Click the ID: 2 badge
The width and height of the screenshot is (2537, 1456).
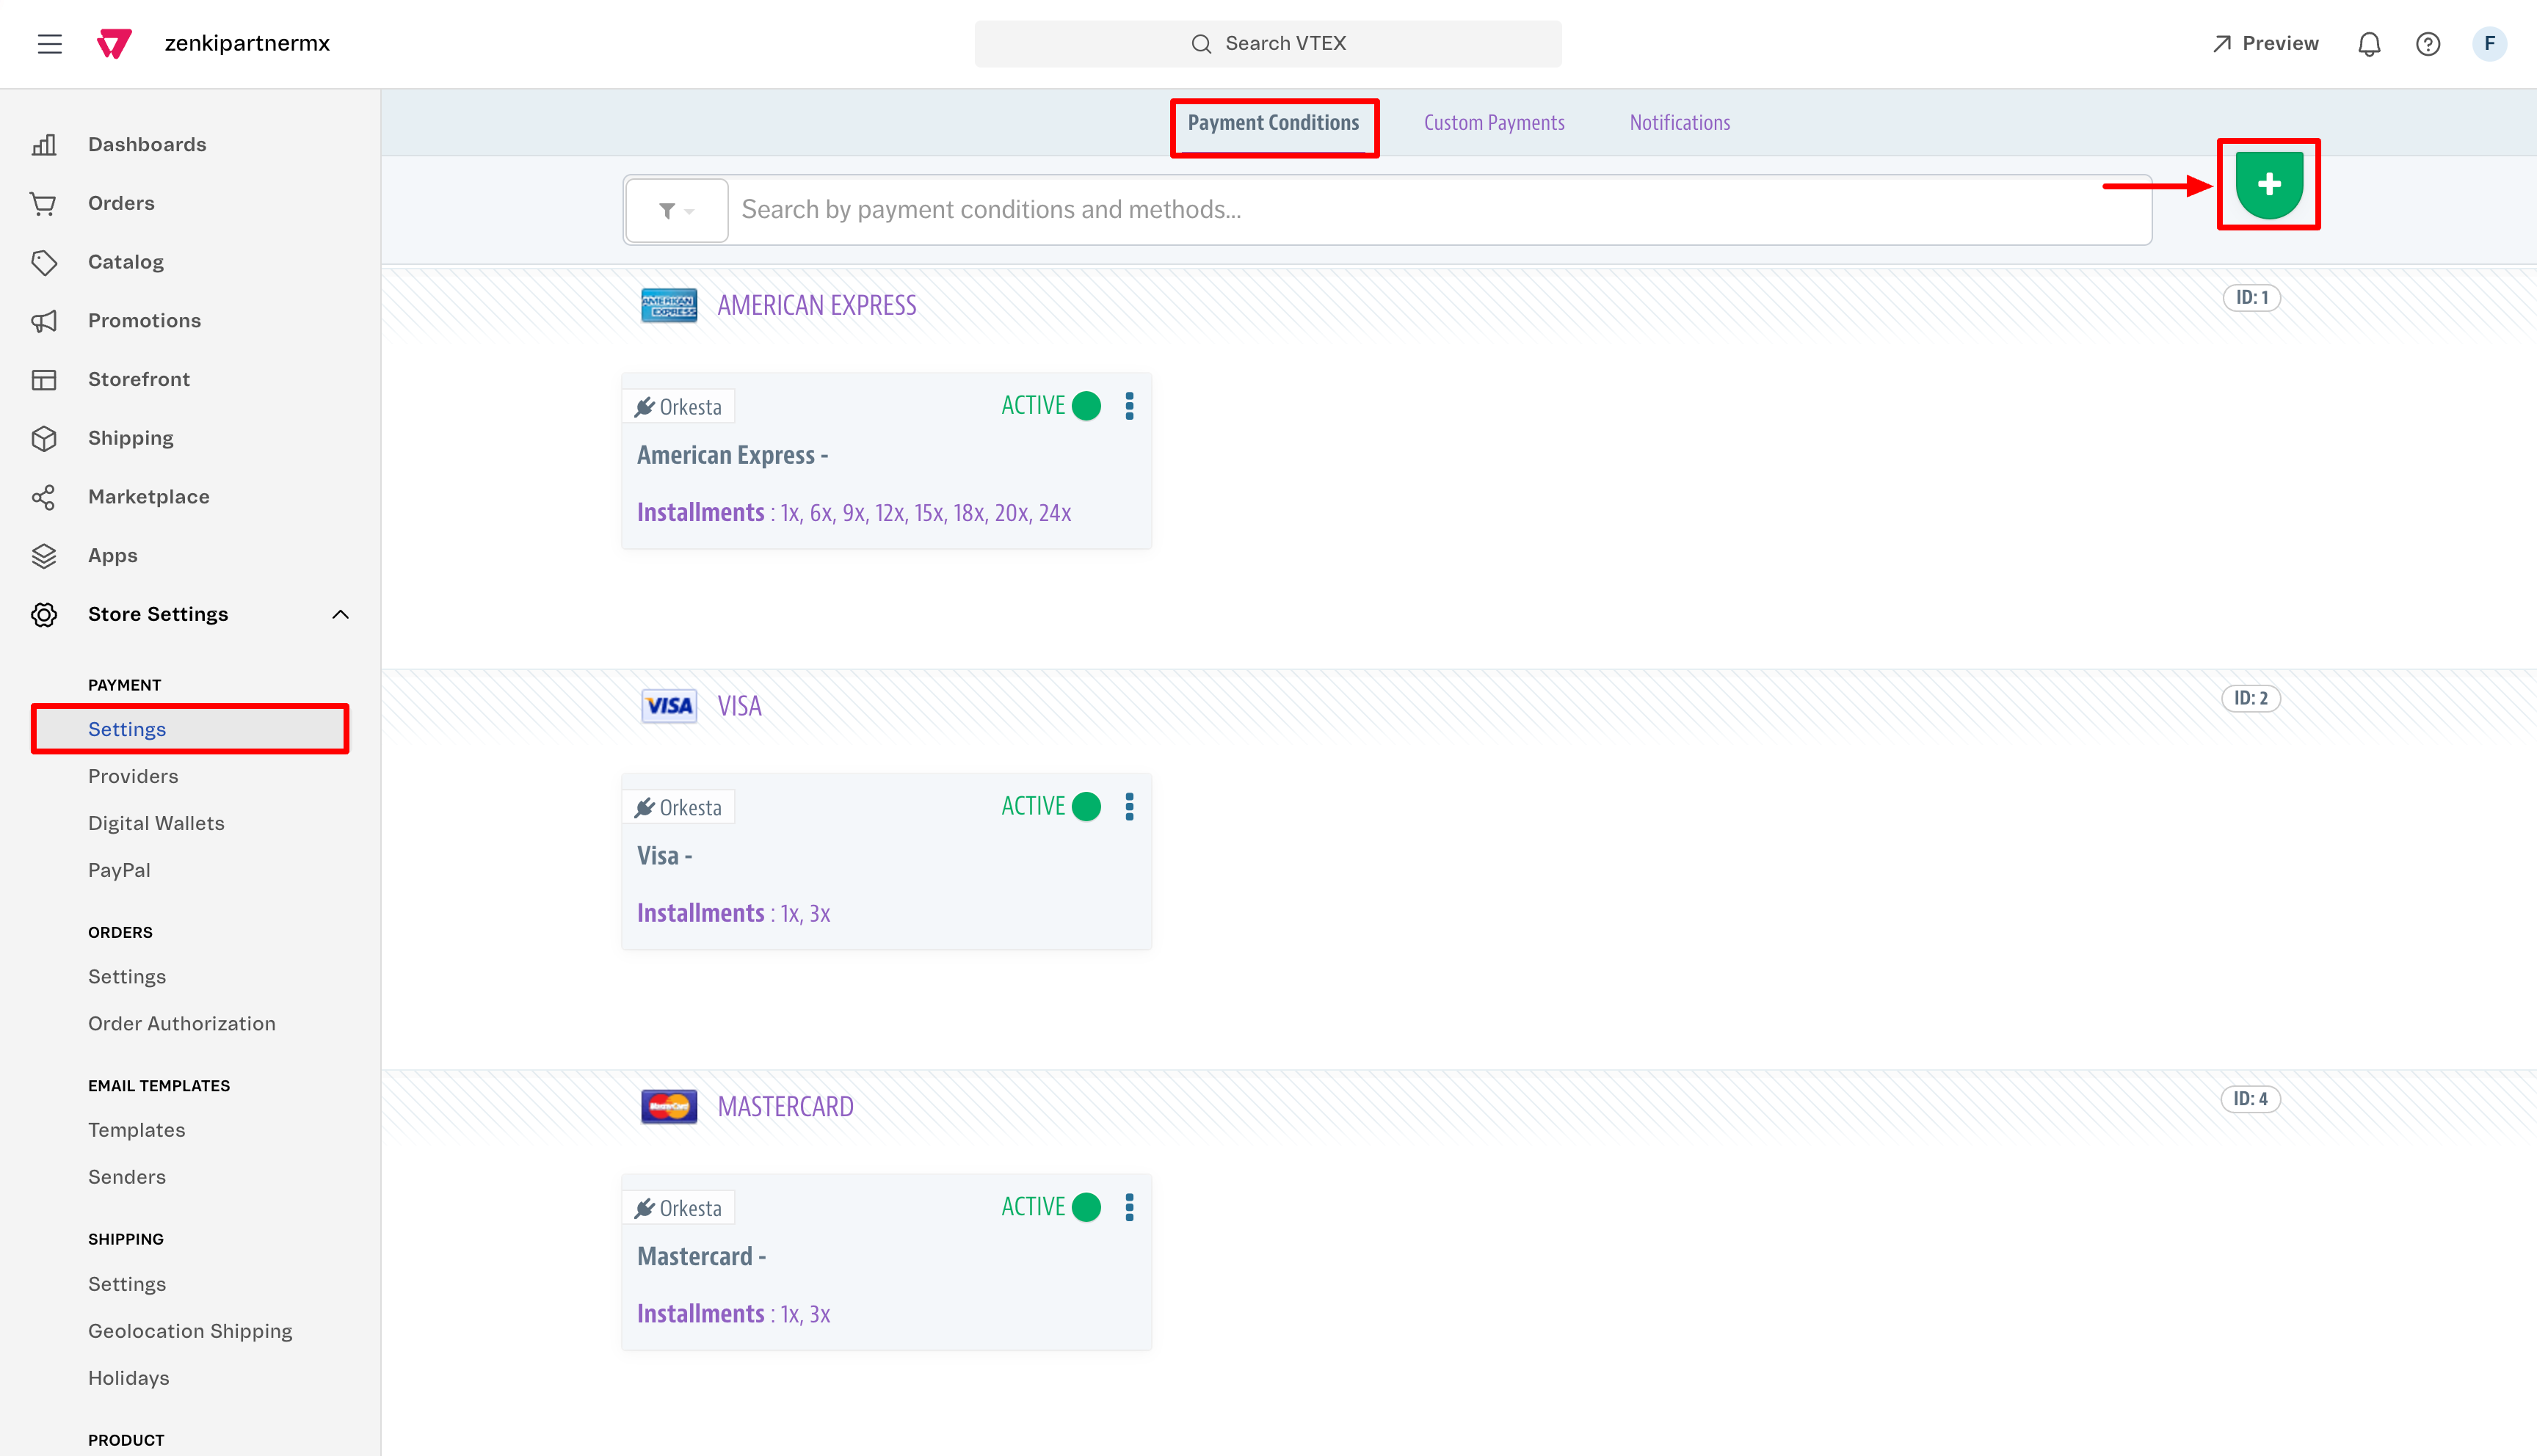pos(2251,698)
